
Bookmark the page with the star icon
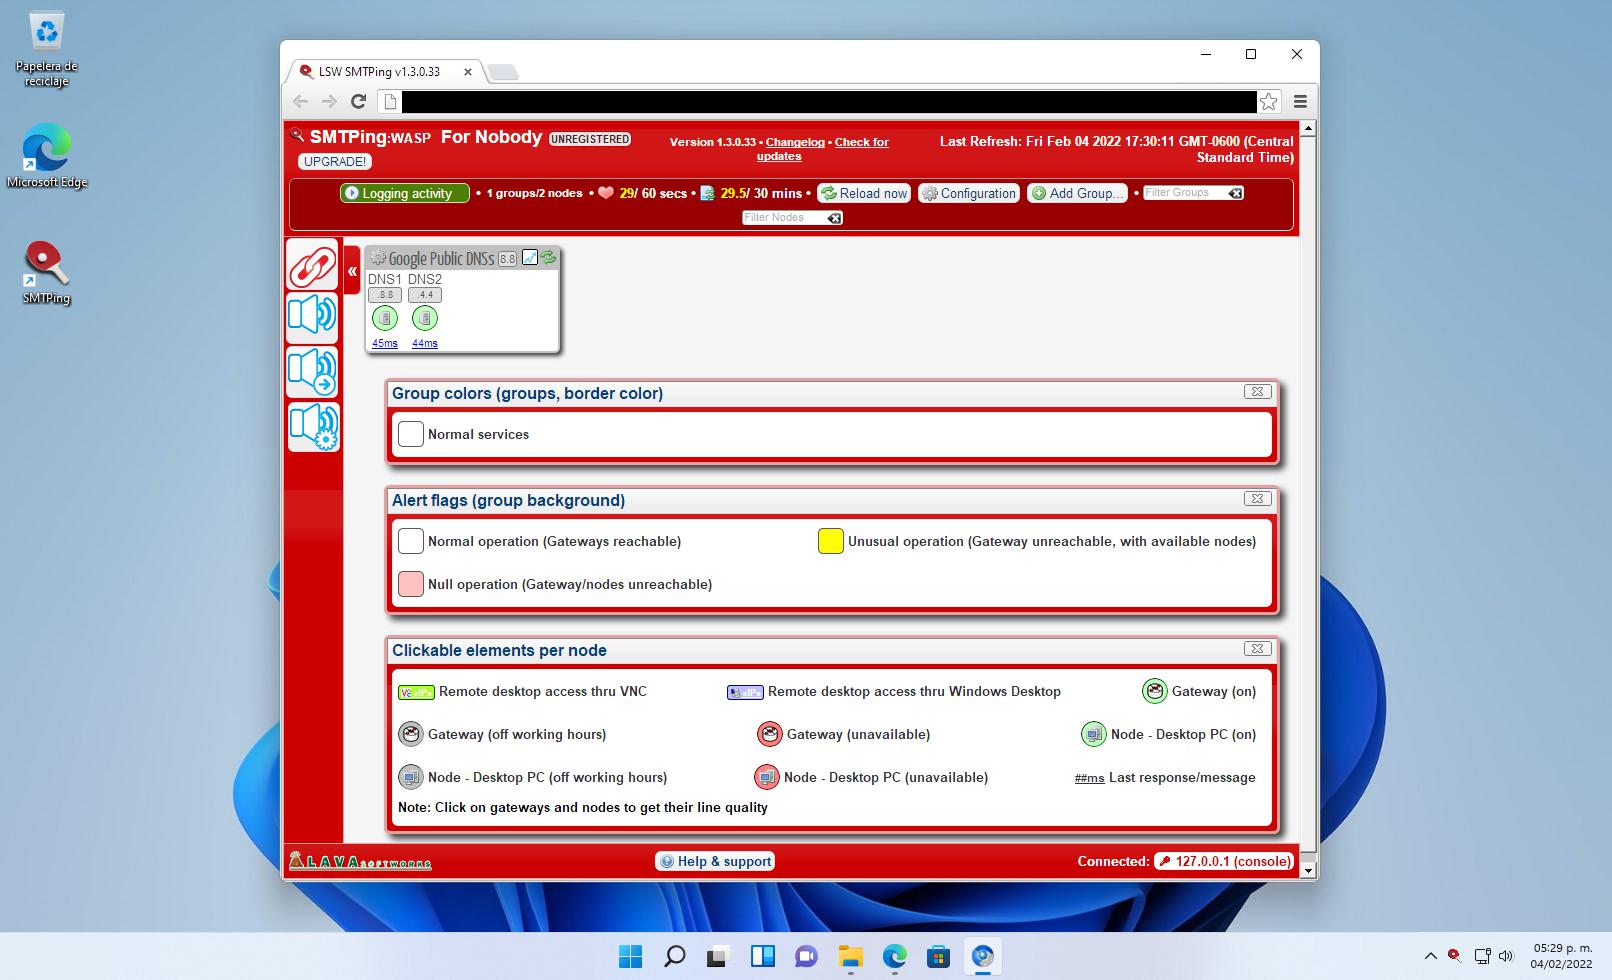[x=1268, y=101]
